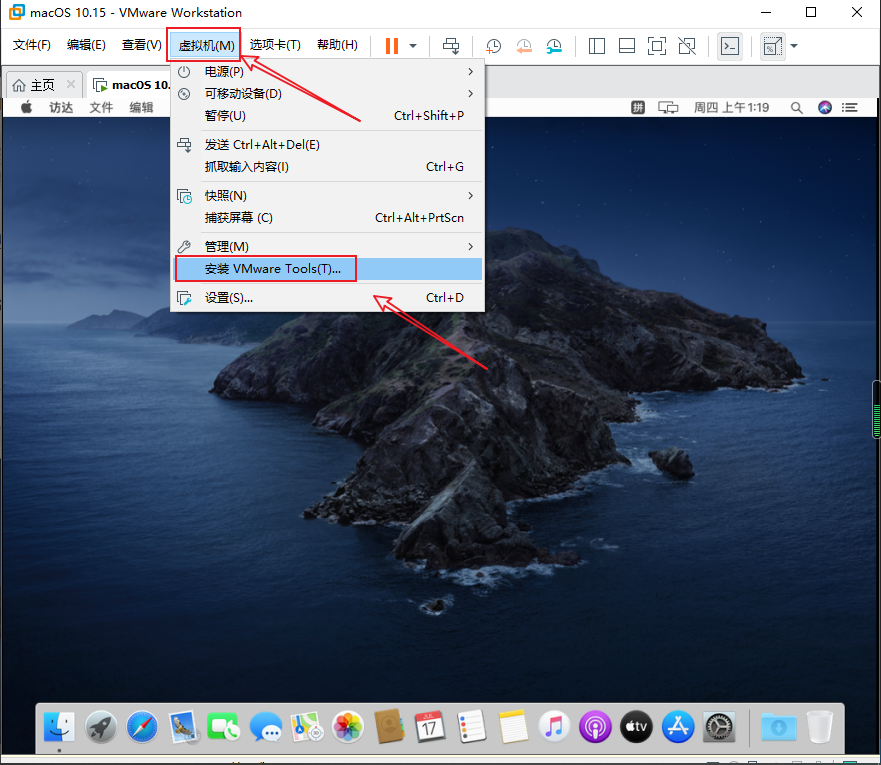Screen dimensions: 881x765
Task: Open Podcasts in the Dock
Action: 595,727
